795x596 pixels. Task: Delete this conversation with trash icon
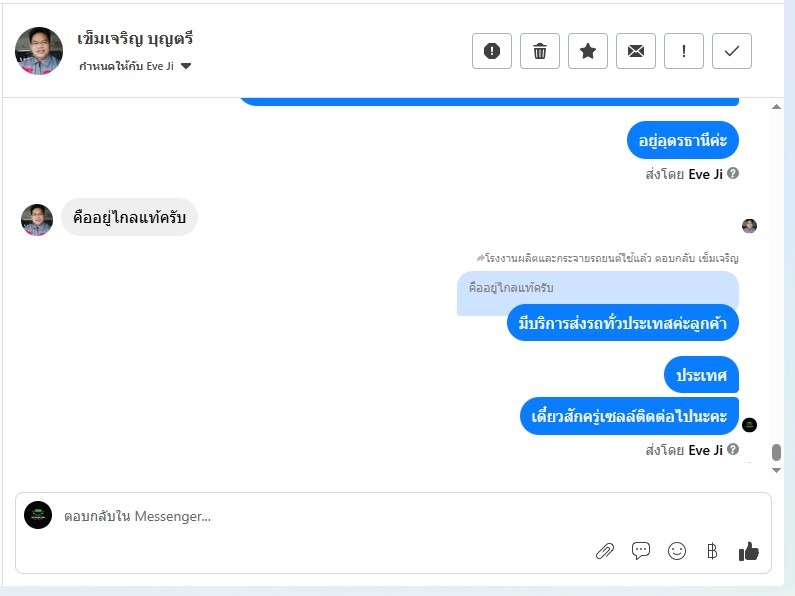(x=539, y=51)
